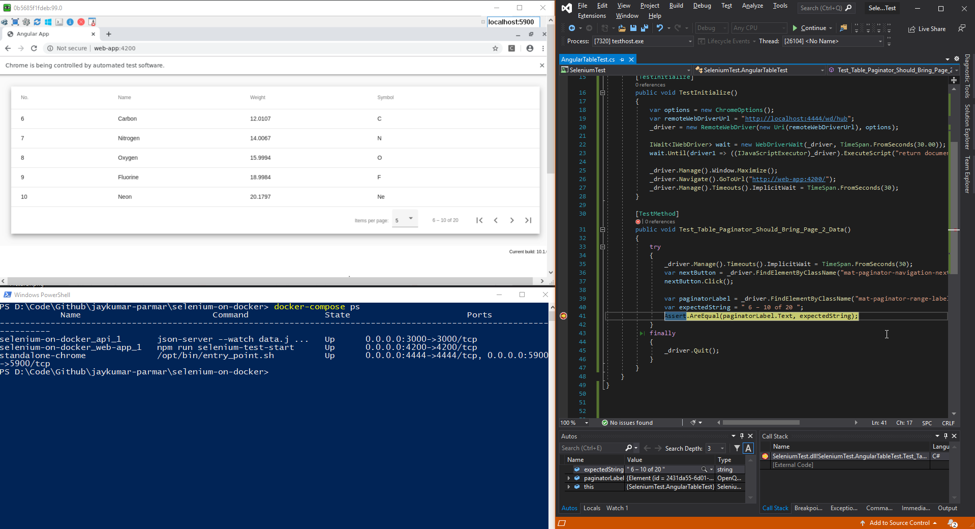Screen dimensions: 975x529
Task: Bookmark the page with the star icon
Action: pos(495,48)
